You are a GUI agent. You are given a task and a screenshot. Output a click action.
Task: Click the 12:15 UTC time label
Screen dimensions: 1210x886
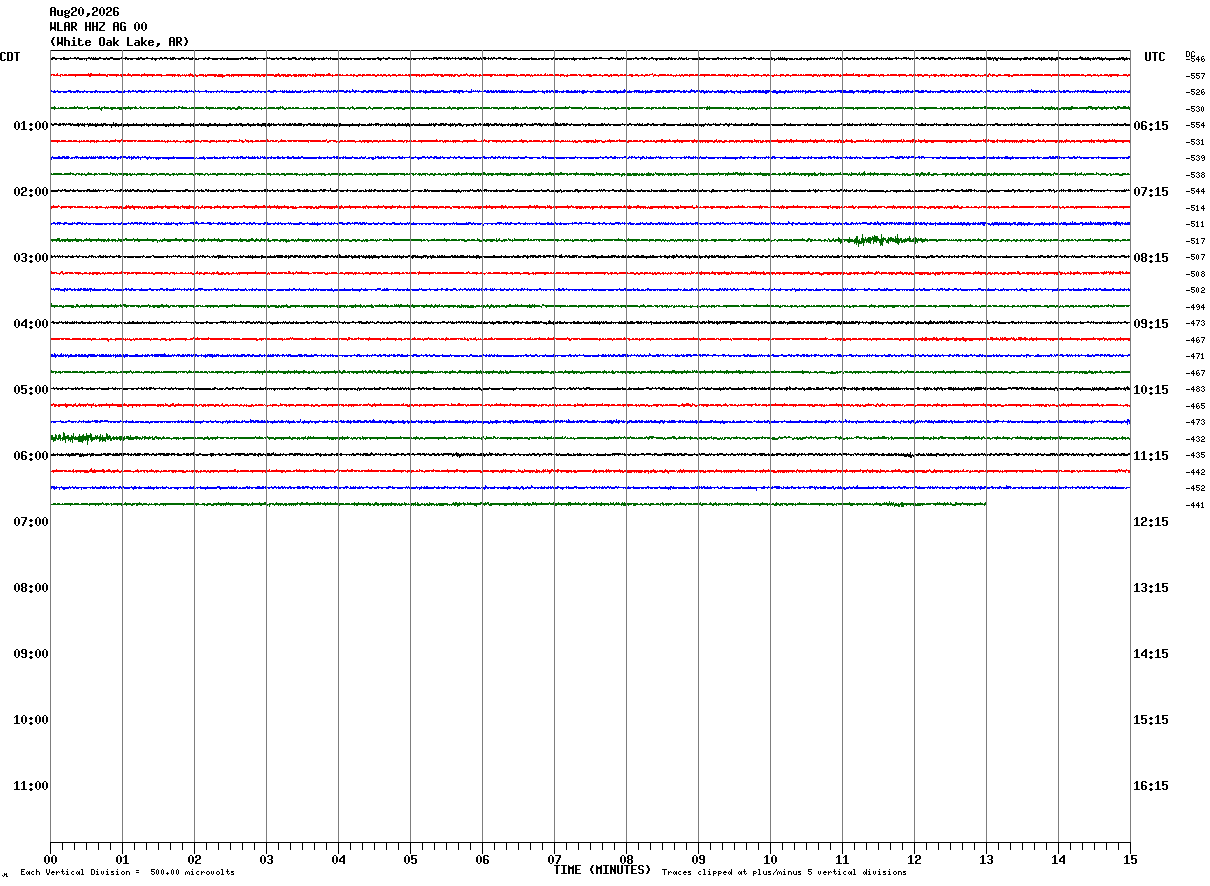(x=1151, y=522)
